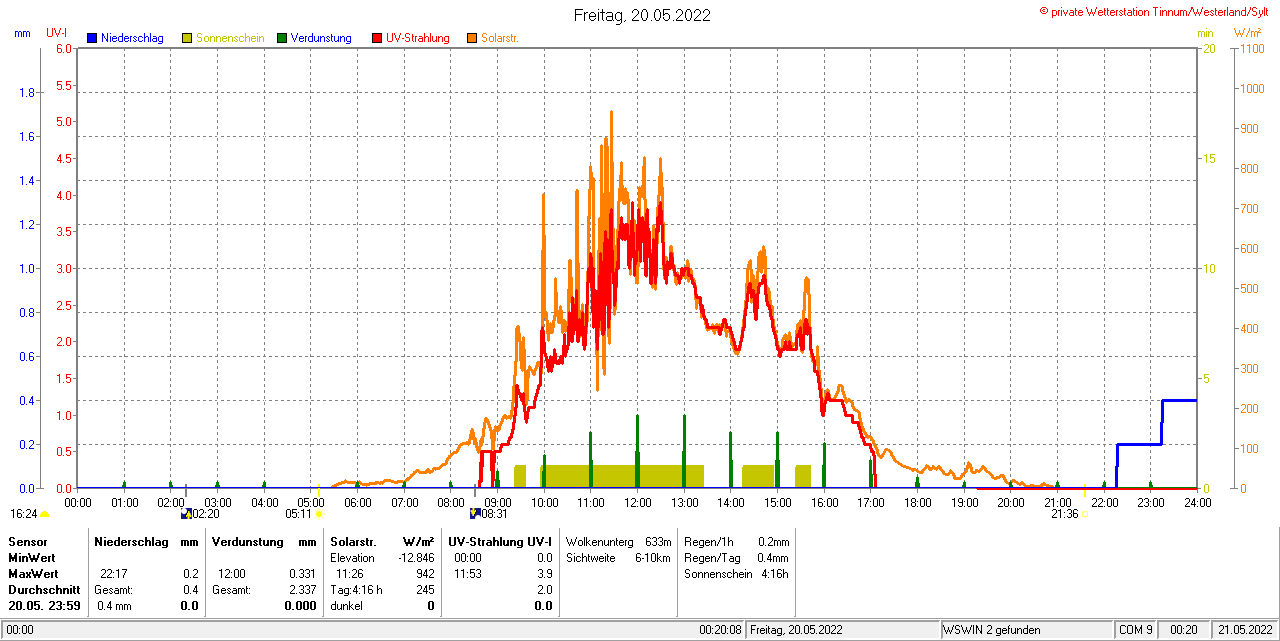This screenshot has width=1280, height=641.
Task: Click the 11:26 solar maximum time
Action: click(350, 574)
